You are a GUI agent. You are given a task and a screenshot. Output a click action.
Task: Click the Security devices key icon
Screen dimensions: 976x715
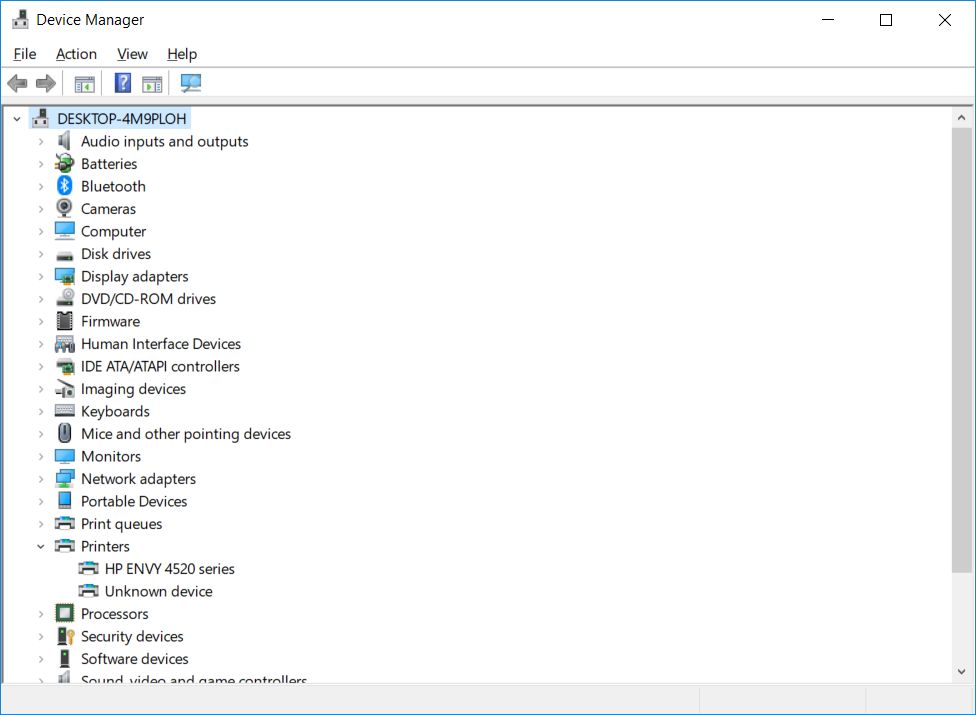(x=65, y=636)
